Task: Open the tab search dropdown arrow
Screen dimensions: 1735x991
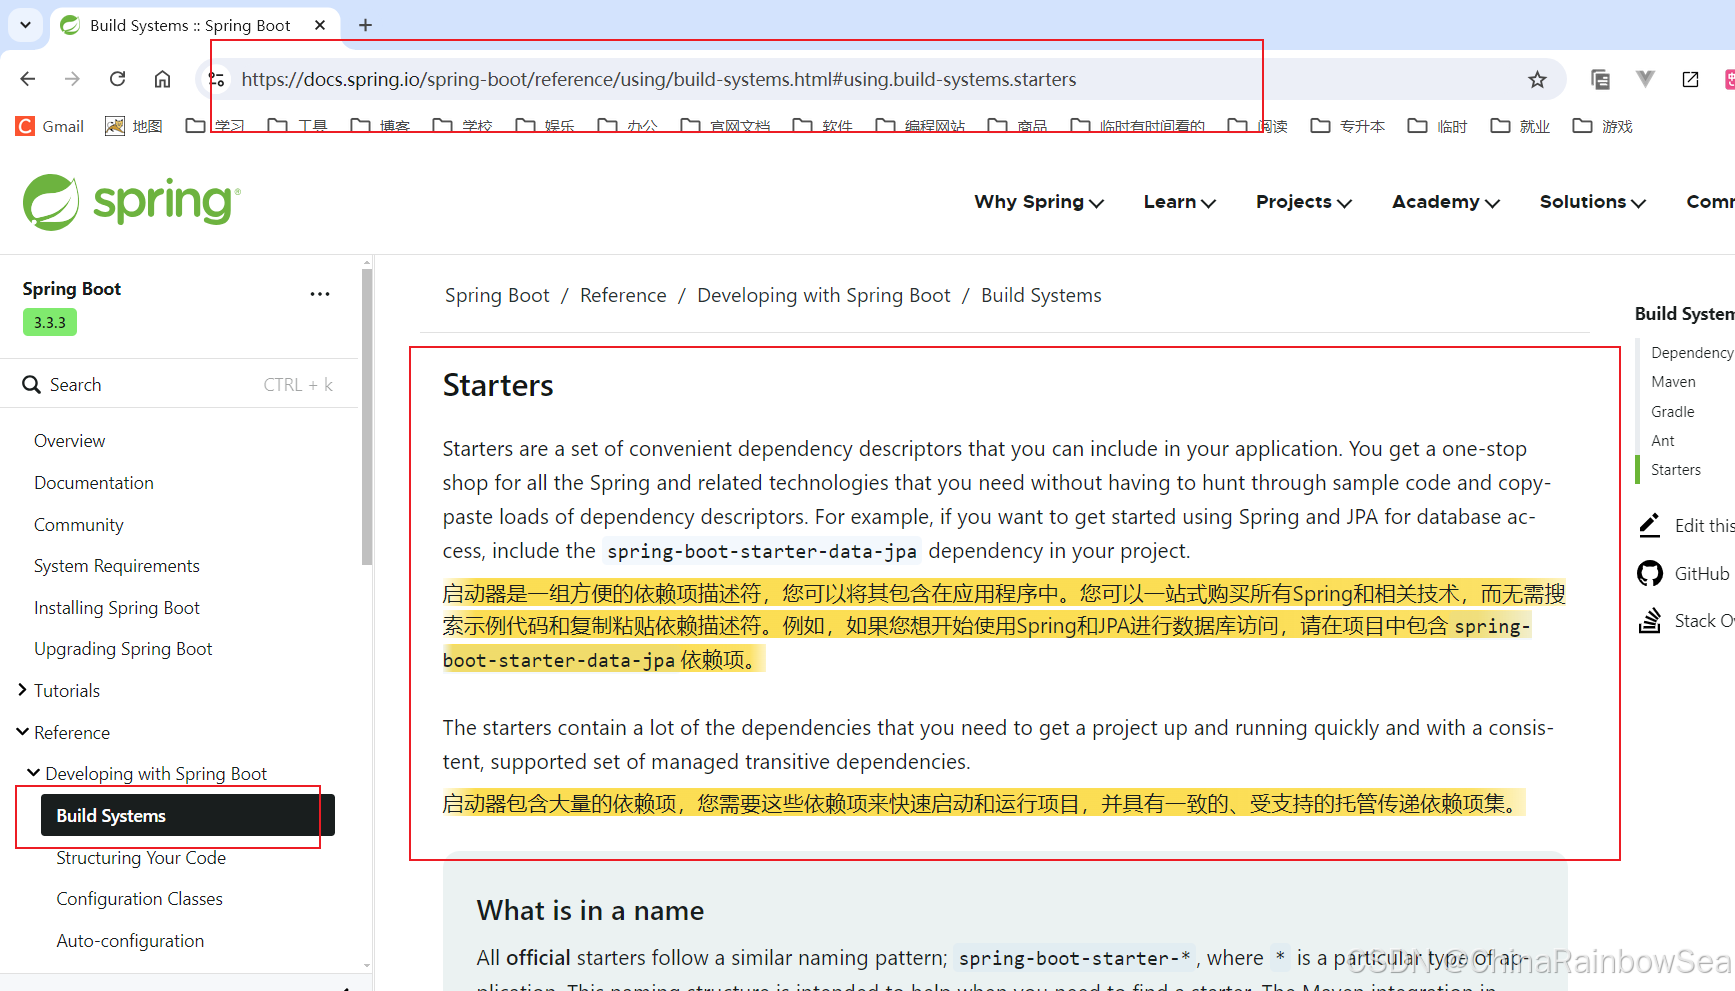Action: 25,25
